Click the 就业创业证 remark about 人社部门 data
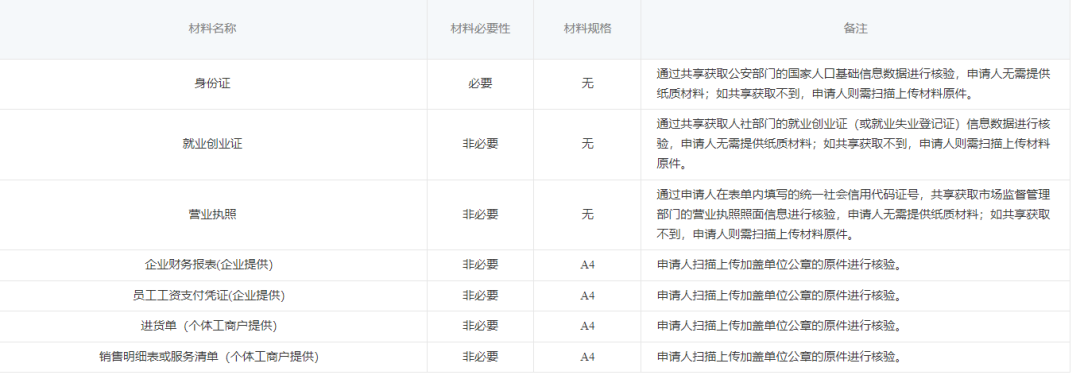Image resolution: width=1080 pixels, height=375 pixels. click(x=853, y=144)
